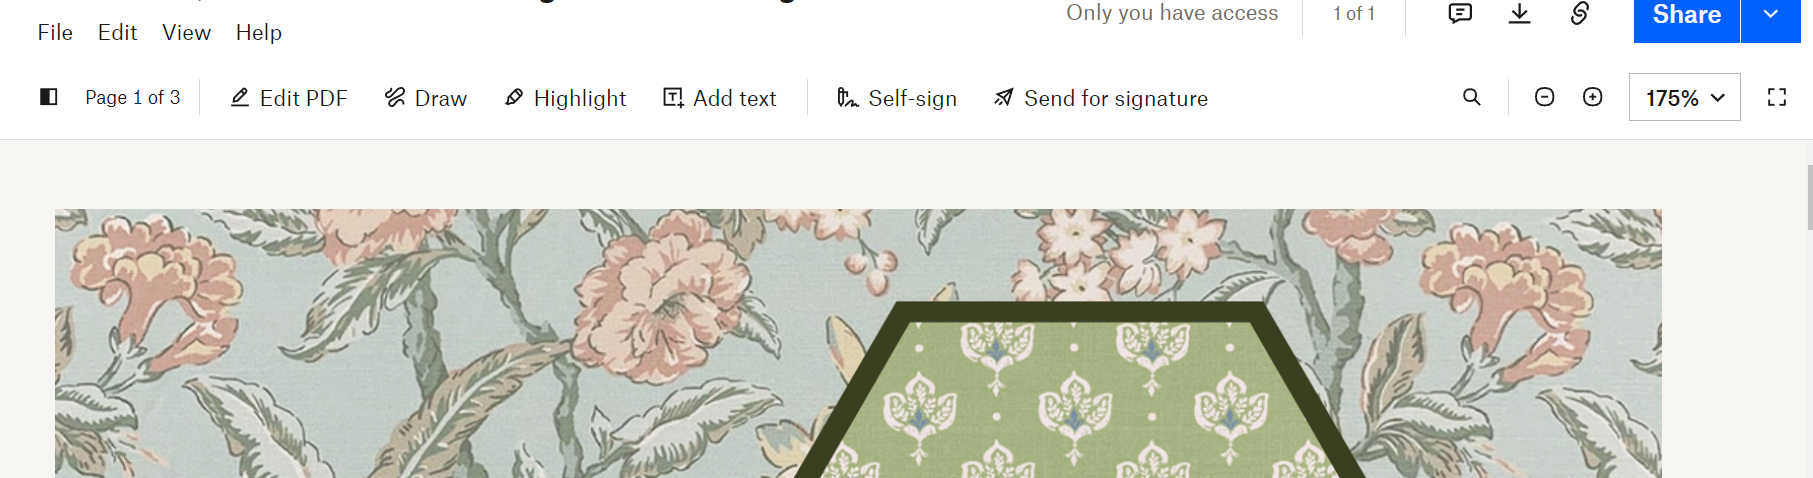The image size is (1813, 478).
Task: Click Add text tool
Action: (720, 98)
